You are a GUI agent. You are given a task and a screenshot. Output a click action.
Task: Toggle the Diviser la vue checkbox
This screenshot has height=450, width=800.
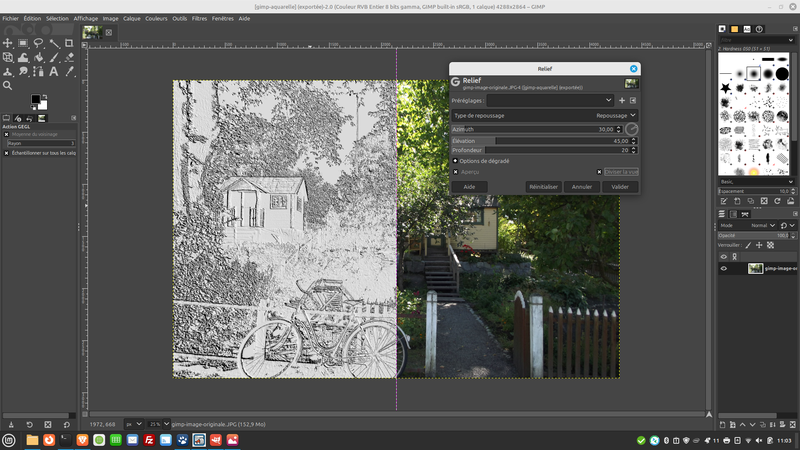[x=600, y=172]
